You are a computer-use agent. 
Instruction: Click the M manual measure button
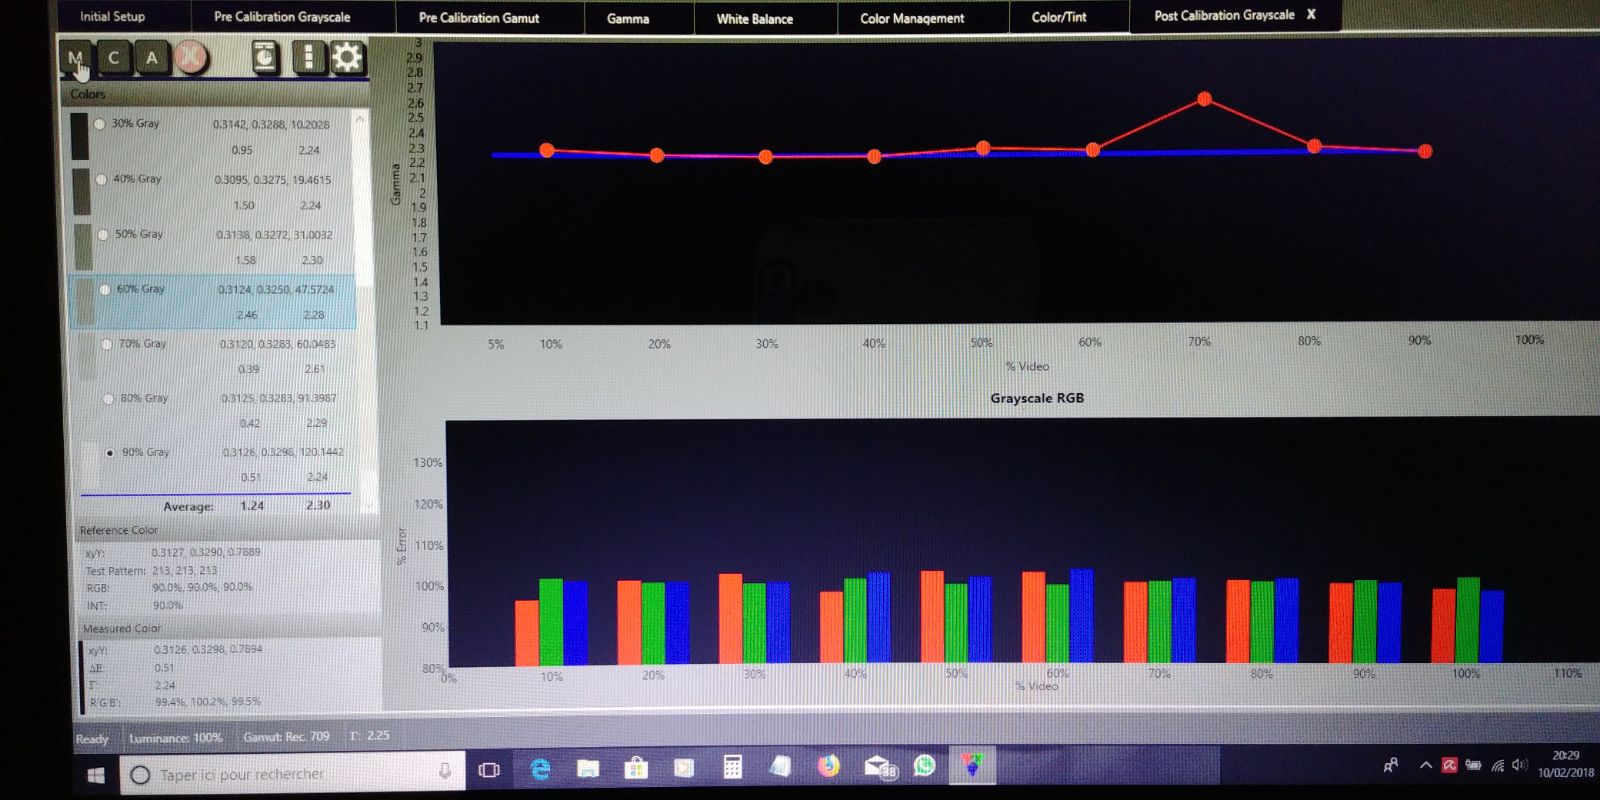tap(75, 58)
